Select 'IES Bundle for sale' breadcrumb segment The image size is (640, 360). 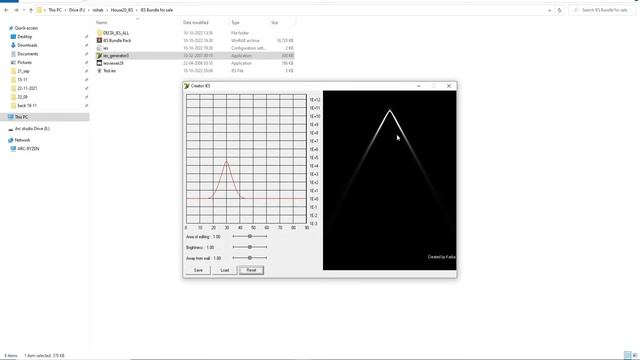coord(157,10)
